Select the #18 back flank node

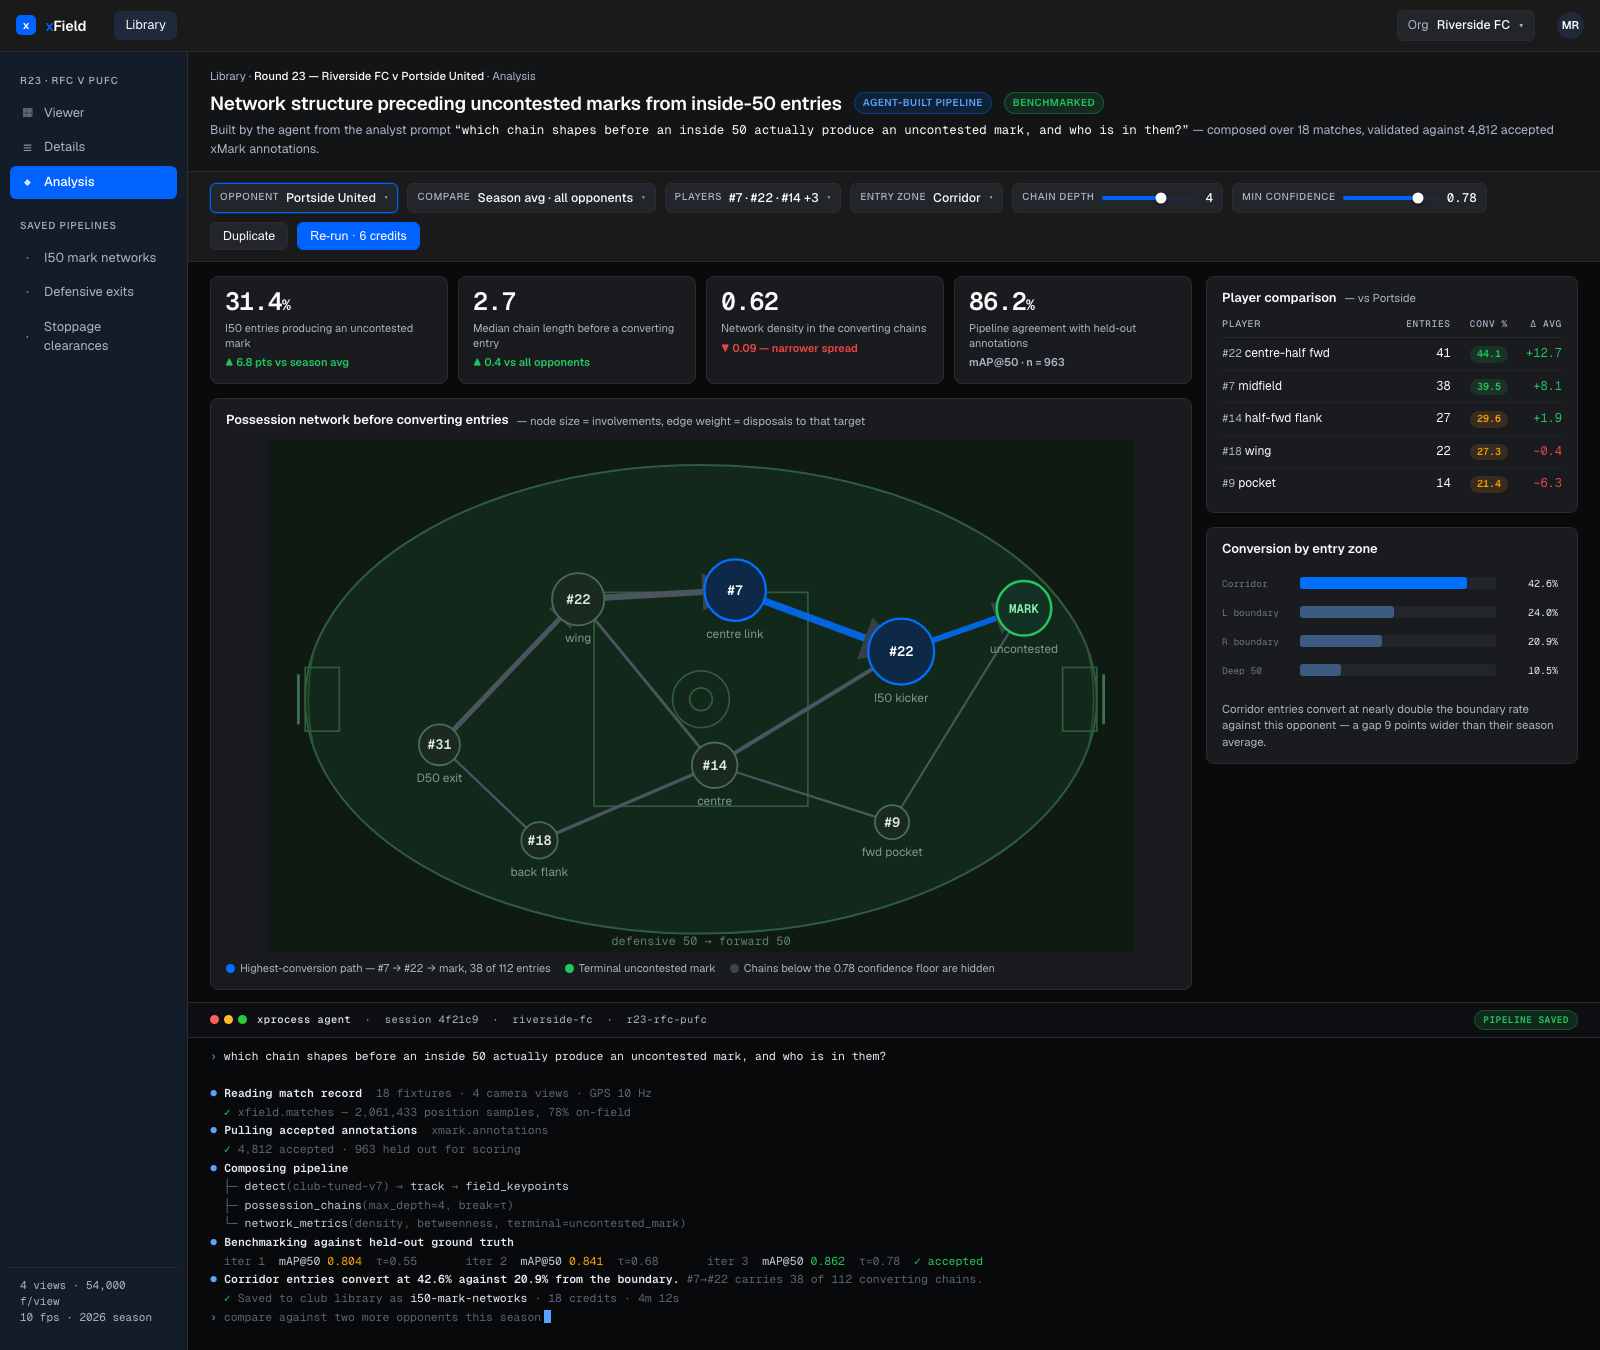(x=539, y=840)
